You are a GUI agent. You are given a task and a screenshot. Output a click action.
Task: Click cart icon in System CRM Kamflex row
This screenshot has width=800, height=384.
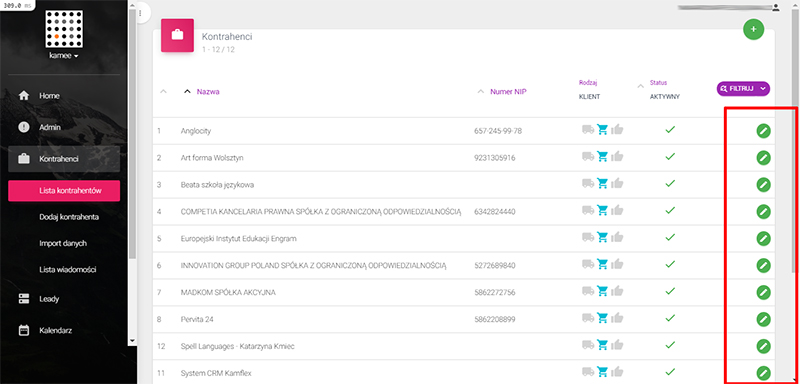[603, 372]
